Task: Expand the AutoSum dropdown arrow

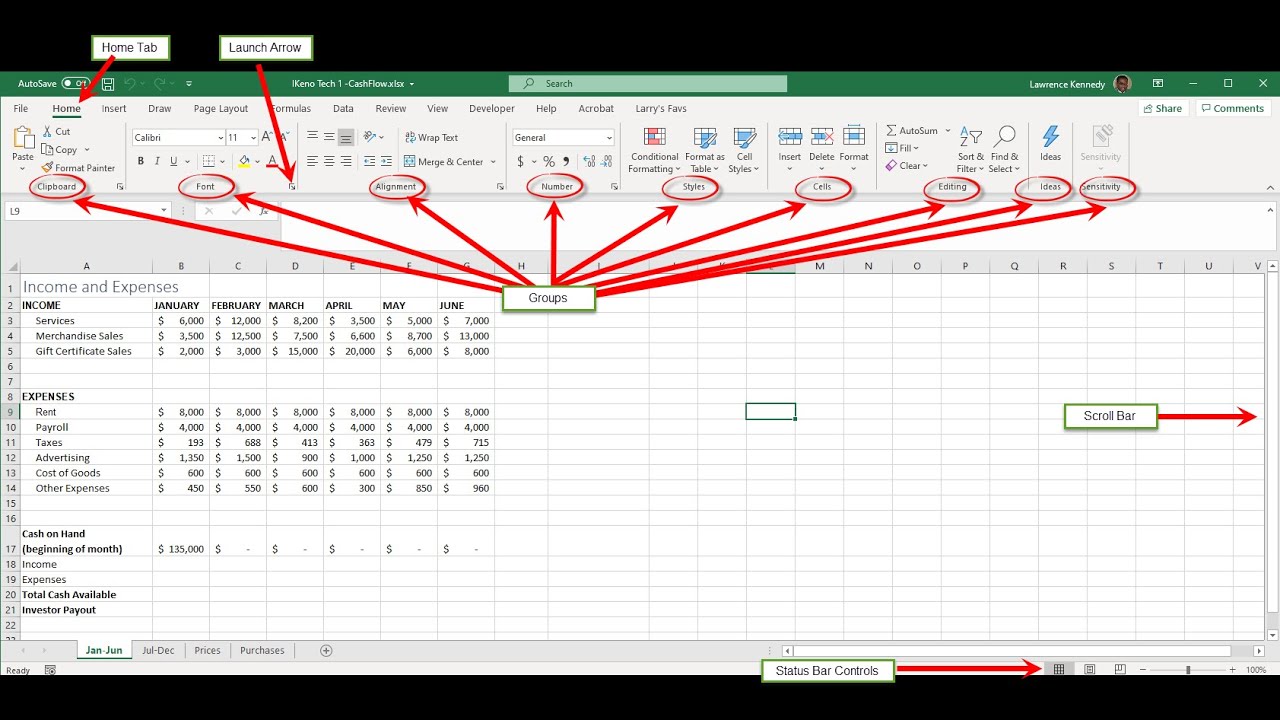Action: pyautogui.click(x=948, y=131)
